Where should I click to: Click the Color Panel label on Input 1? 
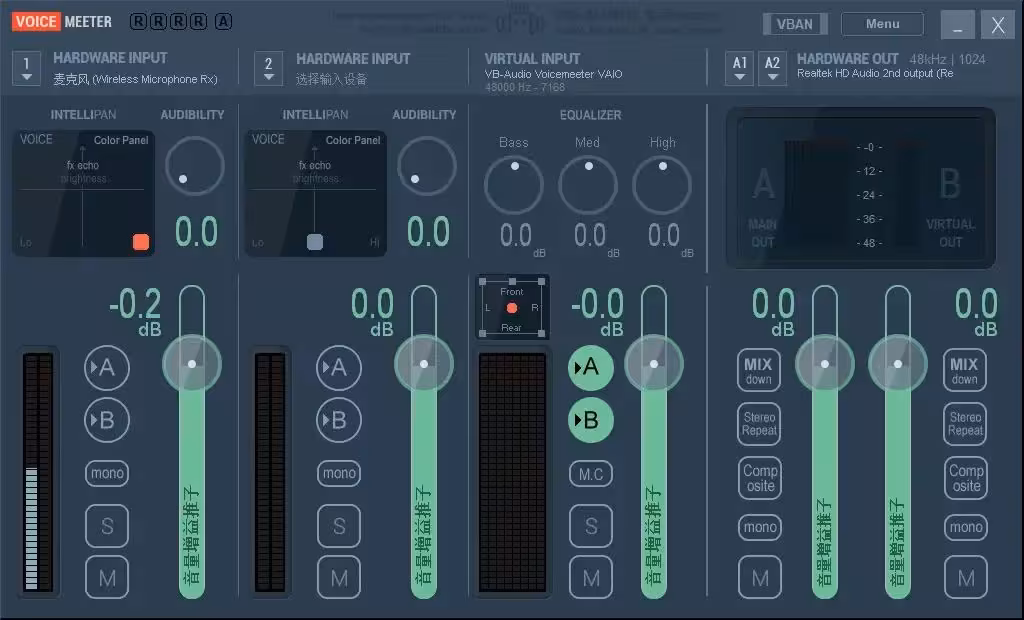(121, 140)
